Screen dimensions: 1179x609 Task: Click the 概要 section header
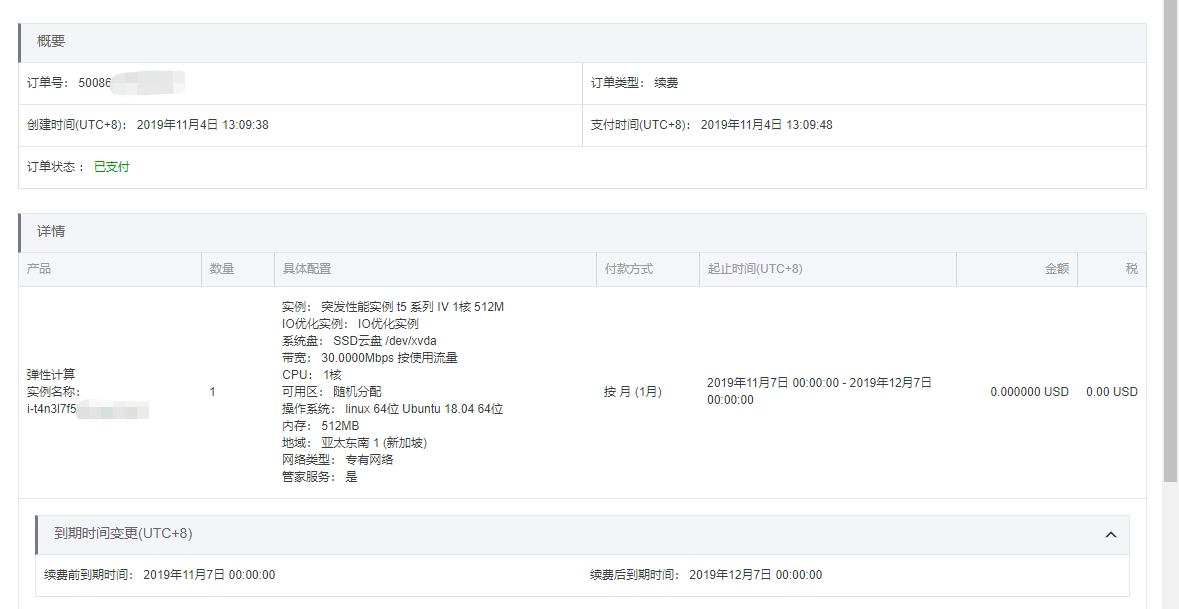pyautogui.click(x=583, y=42)
